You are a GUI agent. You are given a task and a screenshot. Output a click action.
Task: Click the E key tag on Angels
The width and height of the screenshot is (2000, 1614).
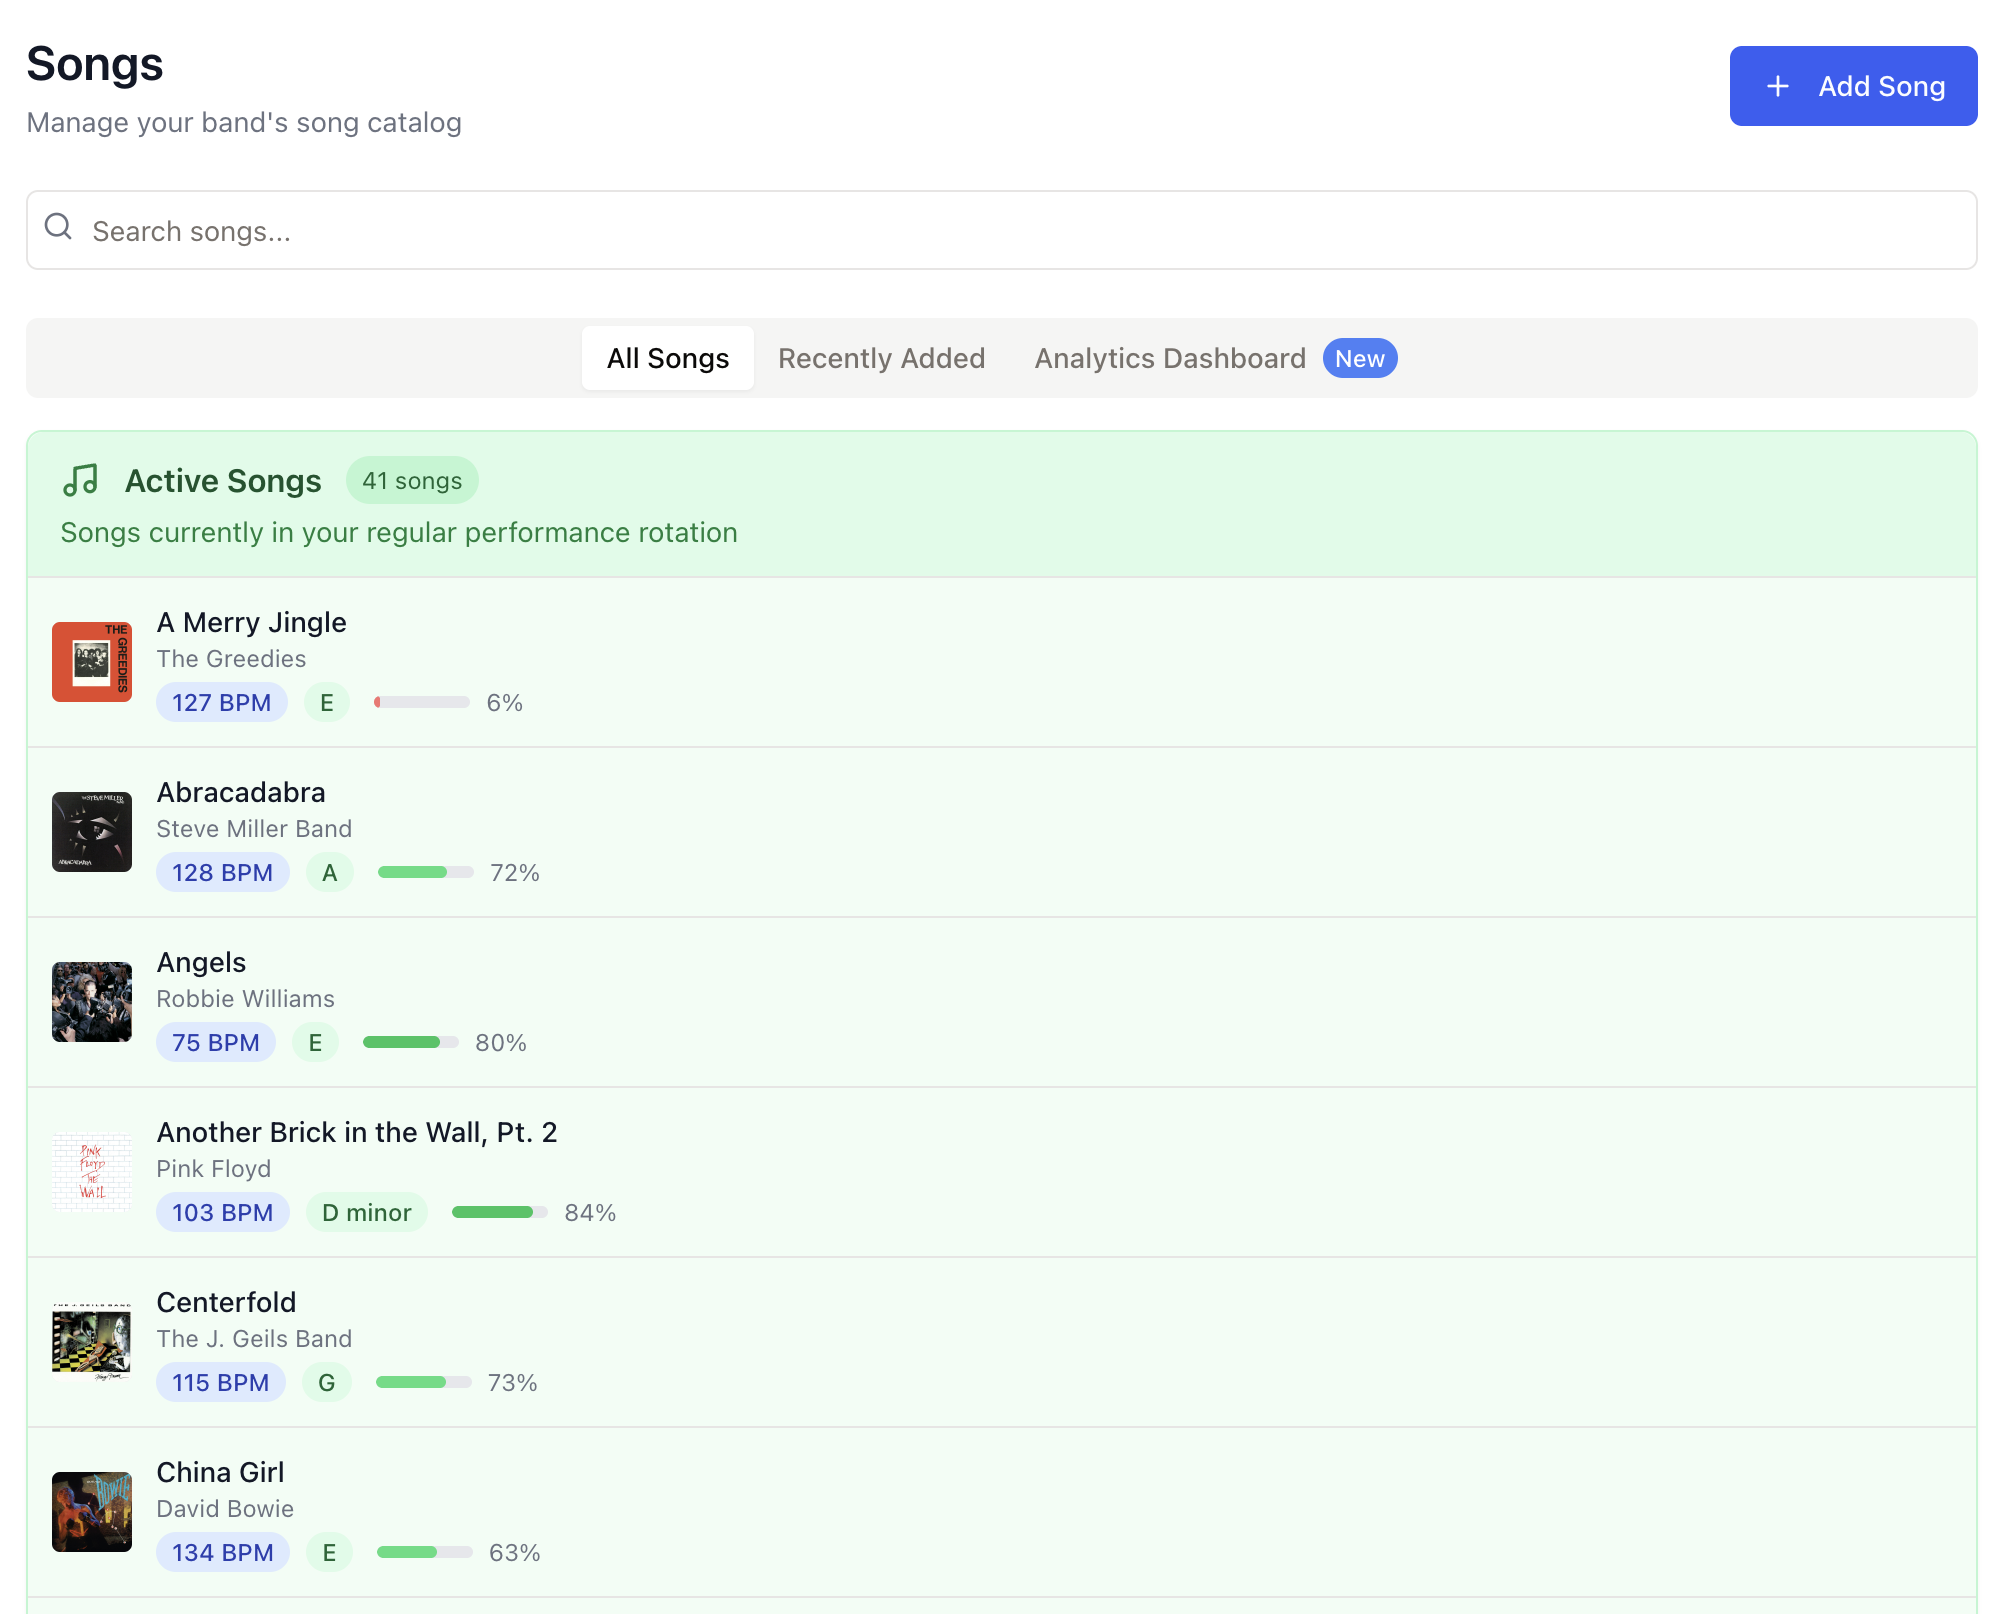(315, 1042)
